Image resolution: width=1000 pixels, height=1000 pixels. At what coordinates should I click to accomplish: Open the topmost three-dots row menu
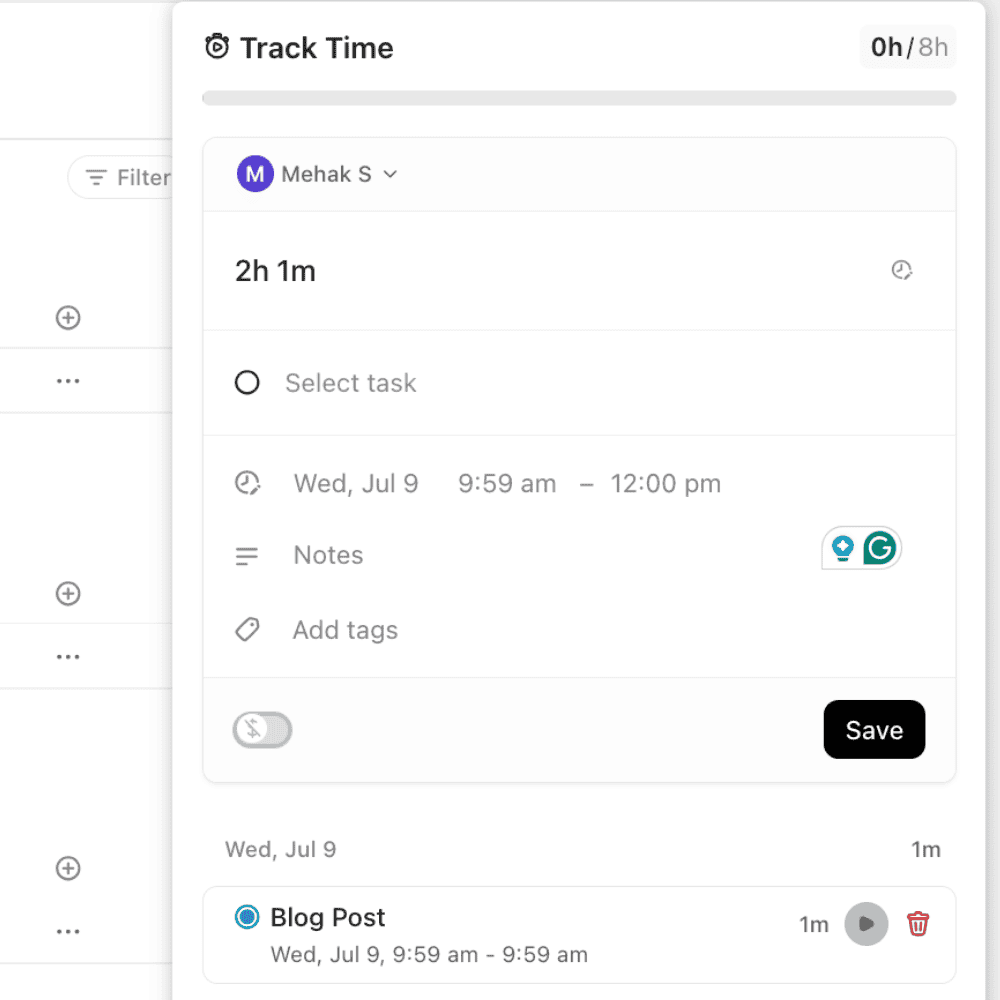(68, 381)
